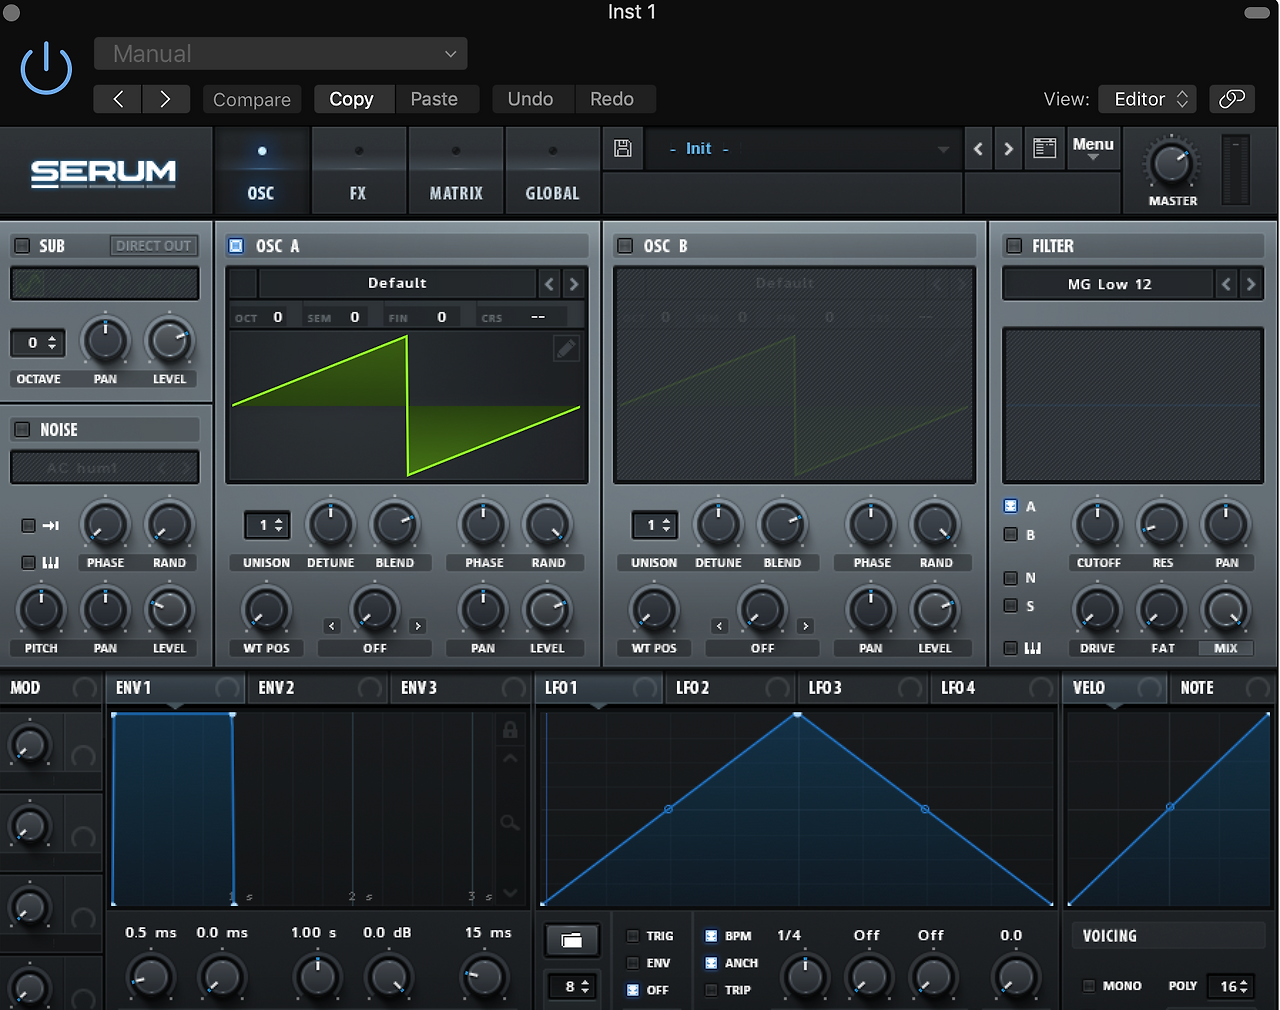Click the ENV 1 modulation source handle
Image resolution: width=1280 pixels, height=1010 pixels.
(228, 688)
